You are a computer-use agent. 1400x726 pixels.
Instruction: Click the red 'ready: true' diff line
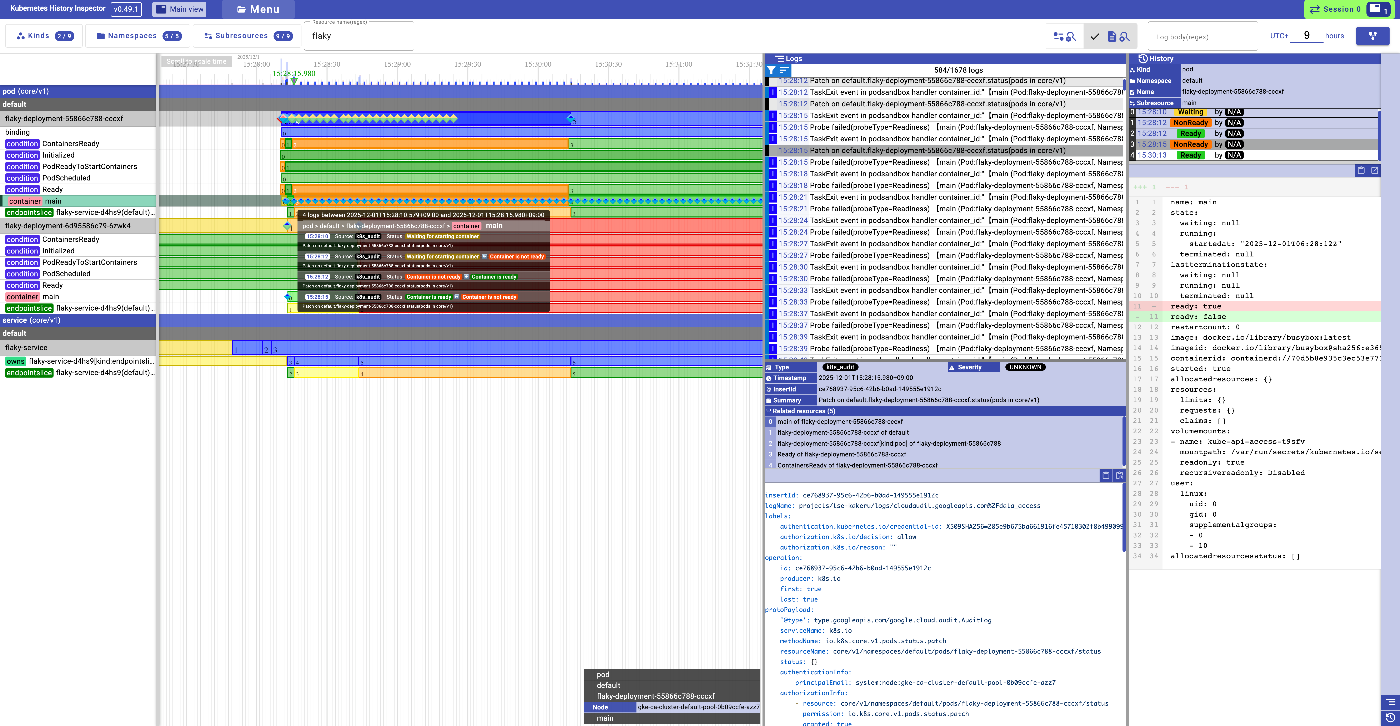pos(1255,305)
